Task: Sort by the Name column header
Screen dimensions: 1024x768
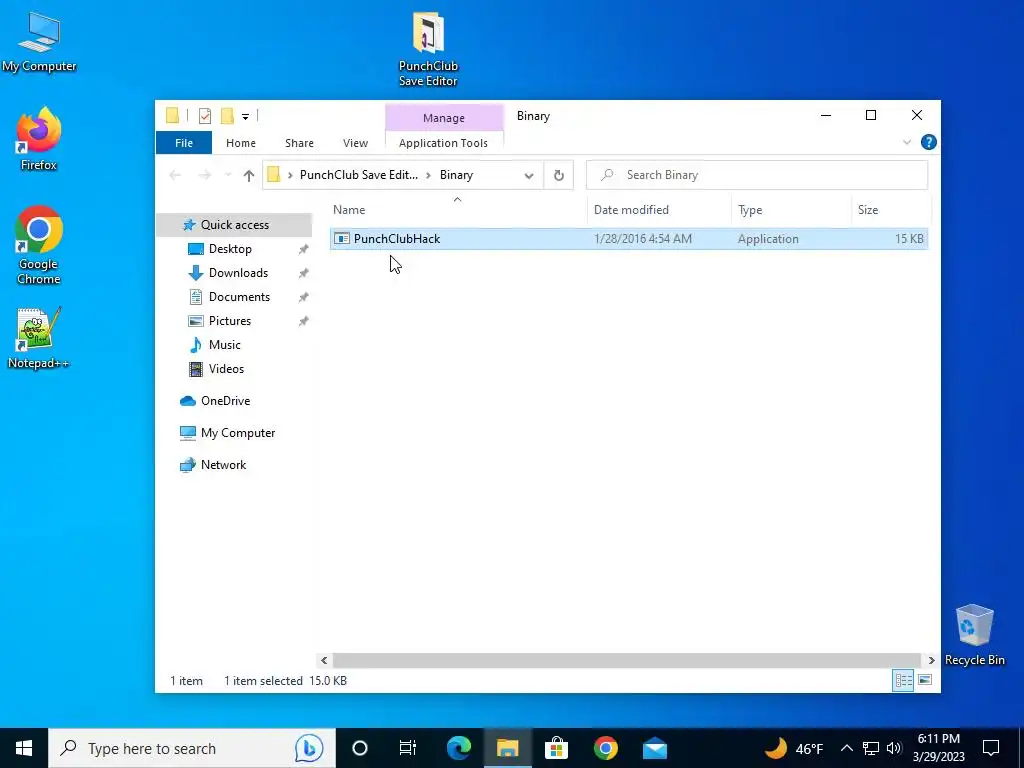Action: (457, 210)
